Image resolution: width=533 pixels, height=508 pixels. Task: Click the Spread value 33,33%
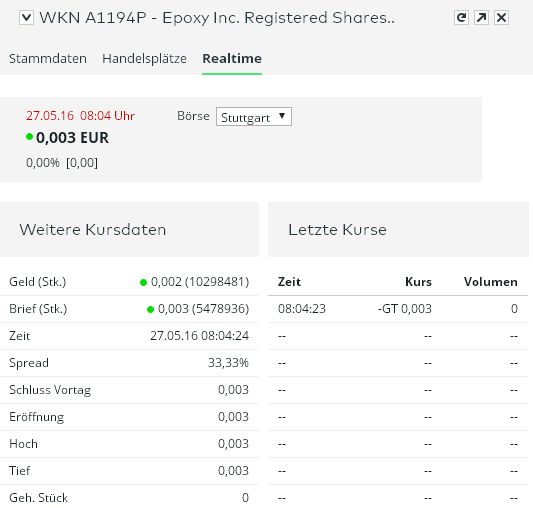228,363
